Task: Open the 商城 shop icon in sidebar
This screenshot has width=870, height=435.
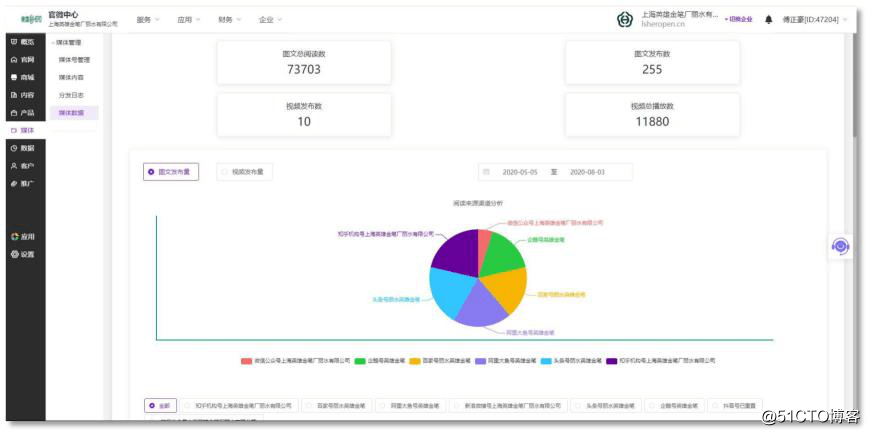Action: [x=14, y=77]
